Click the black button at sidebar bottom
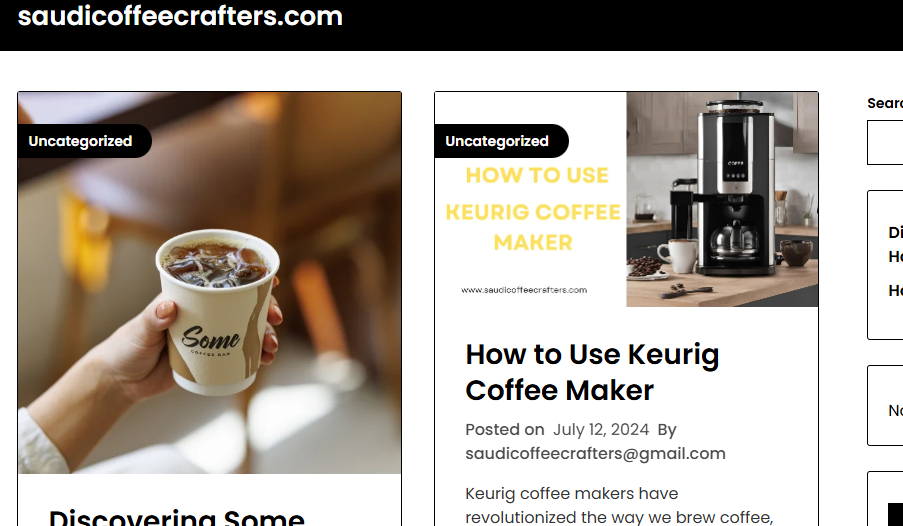 tap(896, 514)
